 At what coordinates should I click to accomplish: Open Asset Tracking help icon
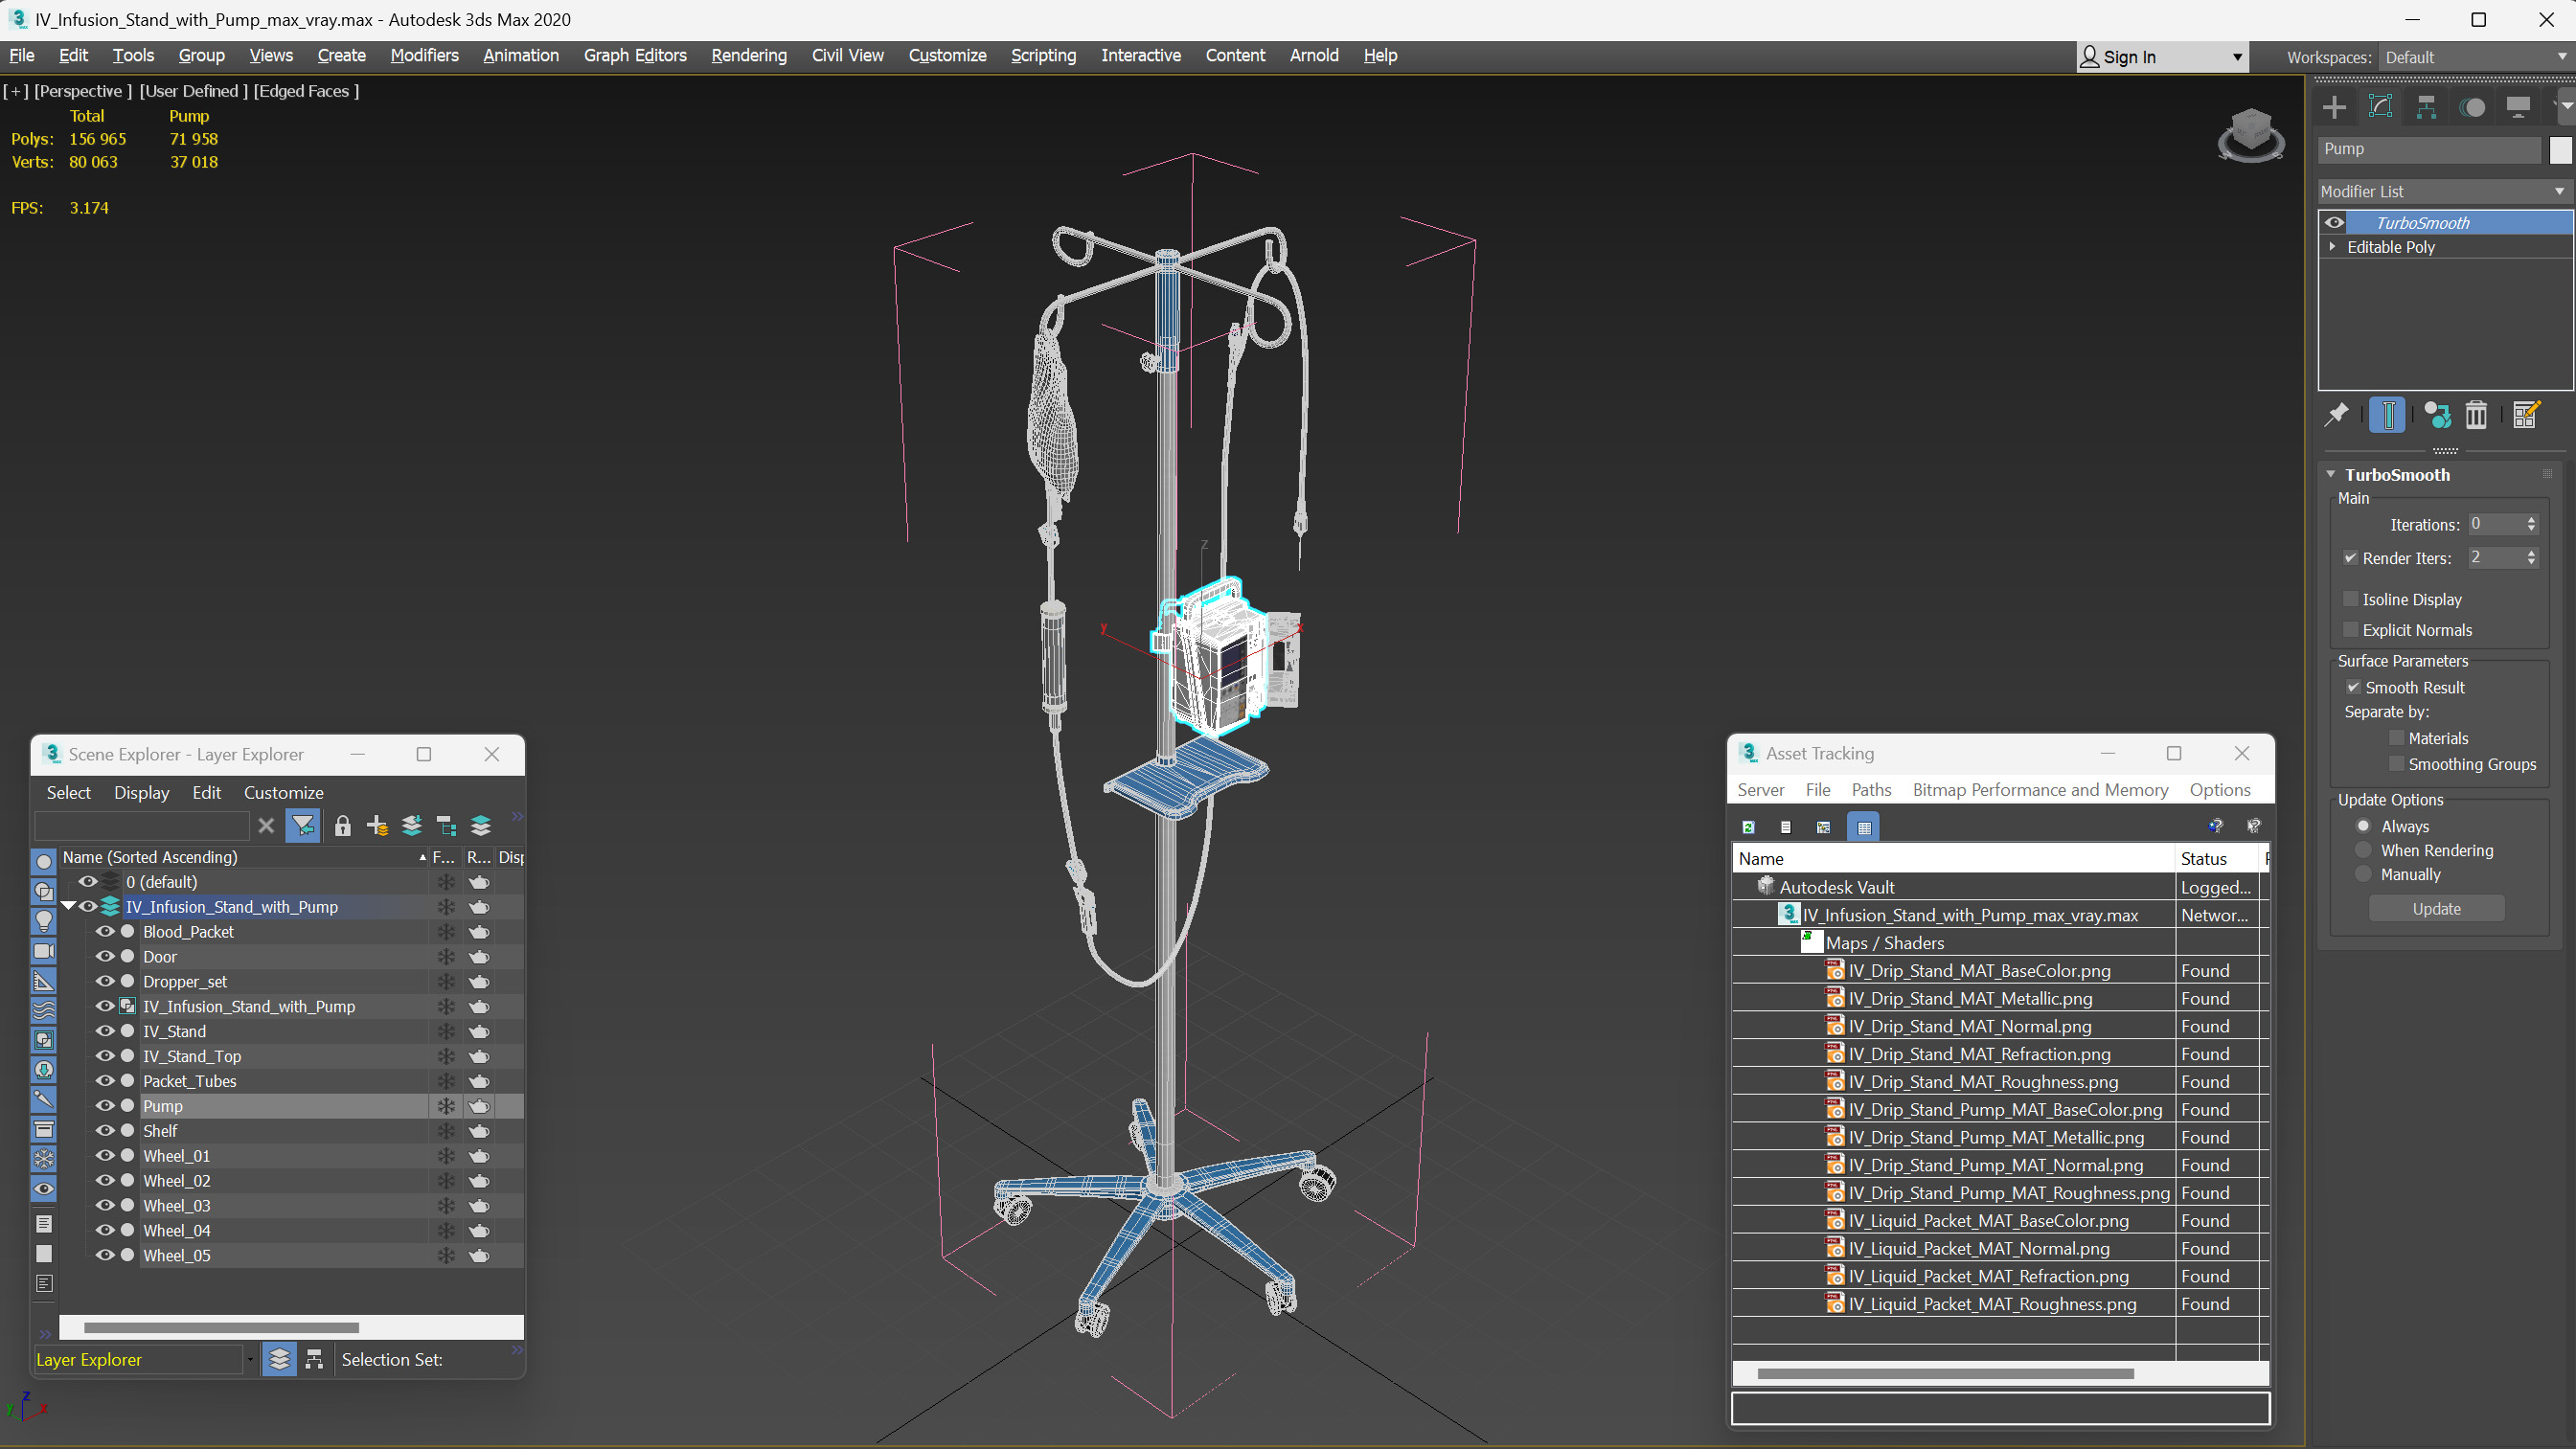pyautogui.click(x=2215, y=826)
